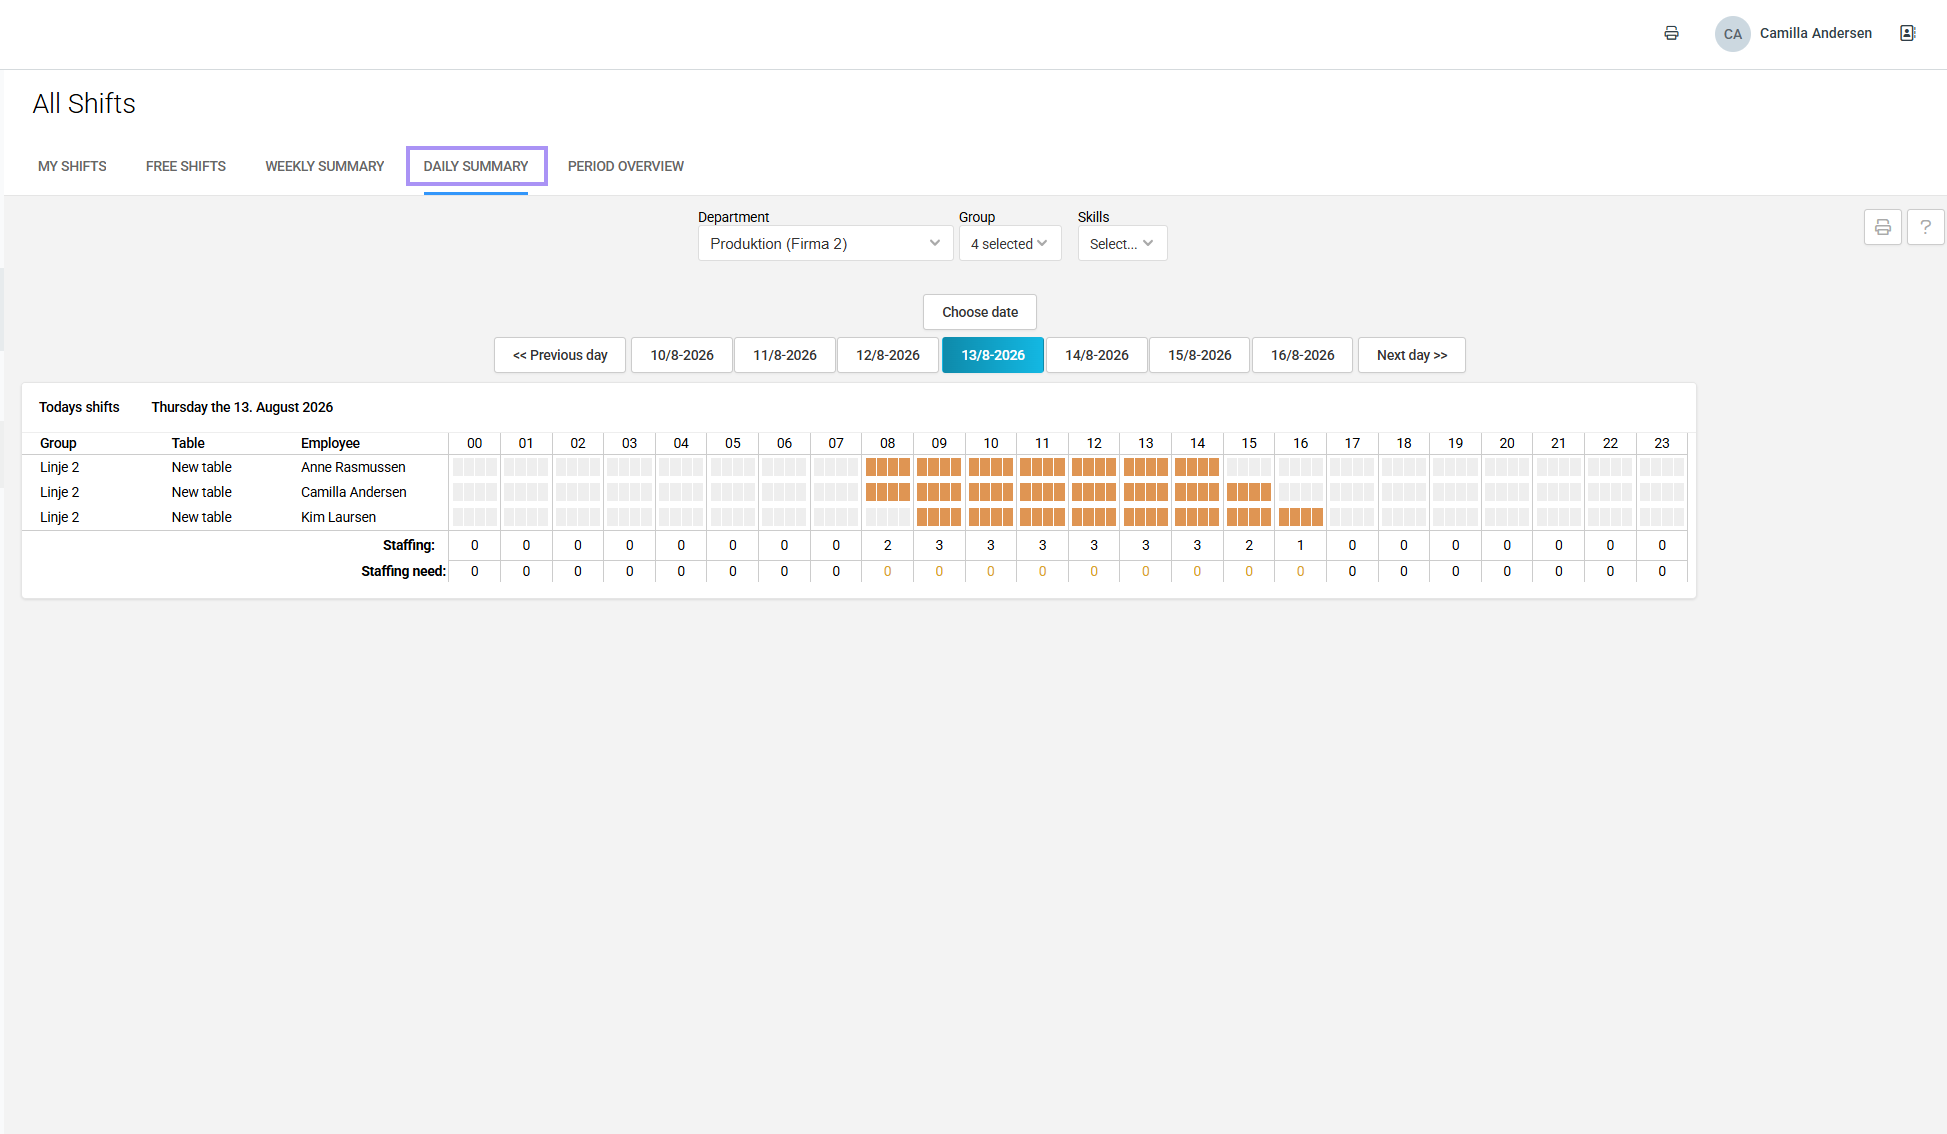Open the Period Overview tab
Screen dimensions: 1947x1134
point(626,166)
